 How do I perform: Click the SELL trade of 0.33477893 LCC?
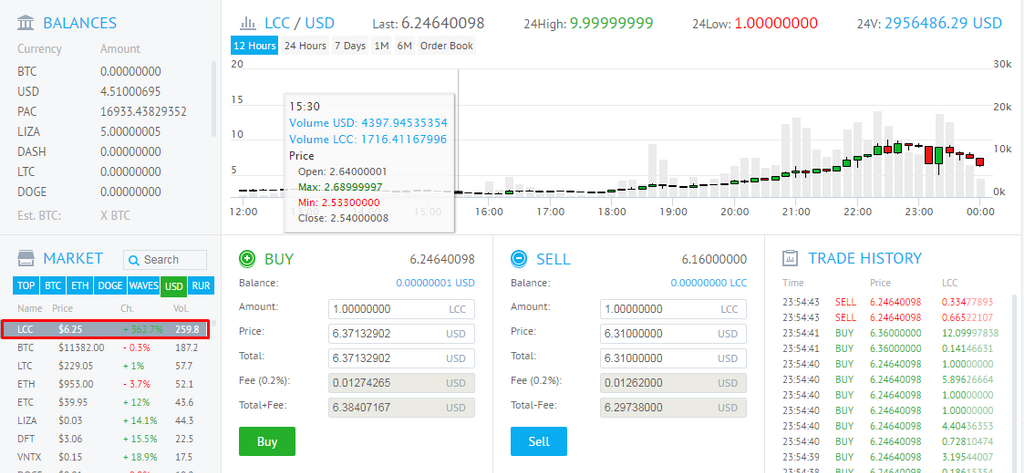click(x=888, y=302)
